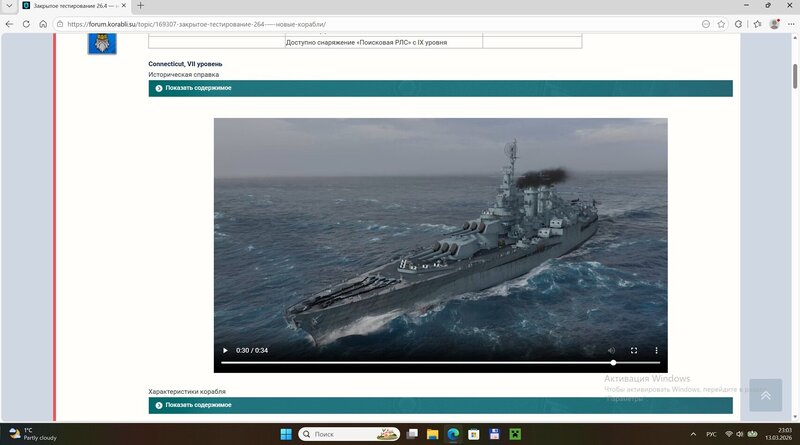
Task: Switch input language via 'РУС' indicator
Action: (711, 434)
